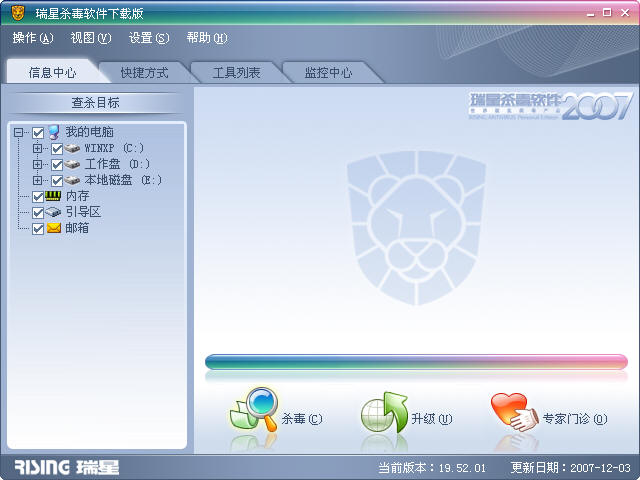The image size is (640, 480).
Task: Uncheck the 内存 checkbox
Action: click(38, 196)
